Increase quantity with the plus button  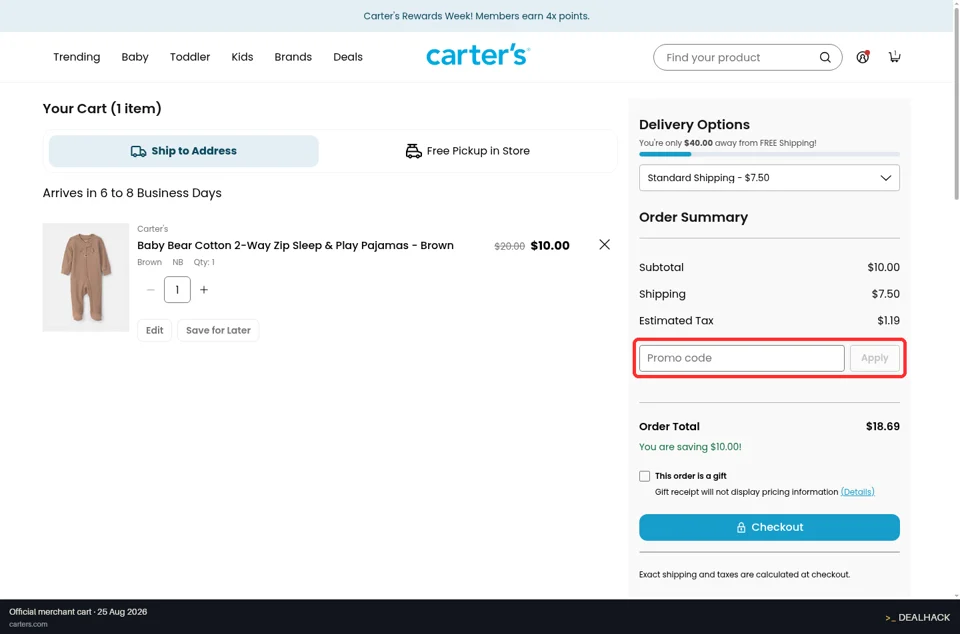pyautogui.click(x=204, y=290)
